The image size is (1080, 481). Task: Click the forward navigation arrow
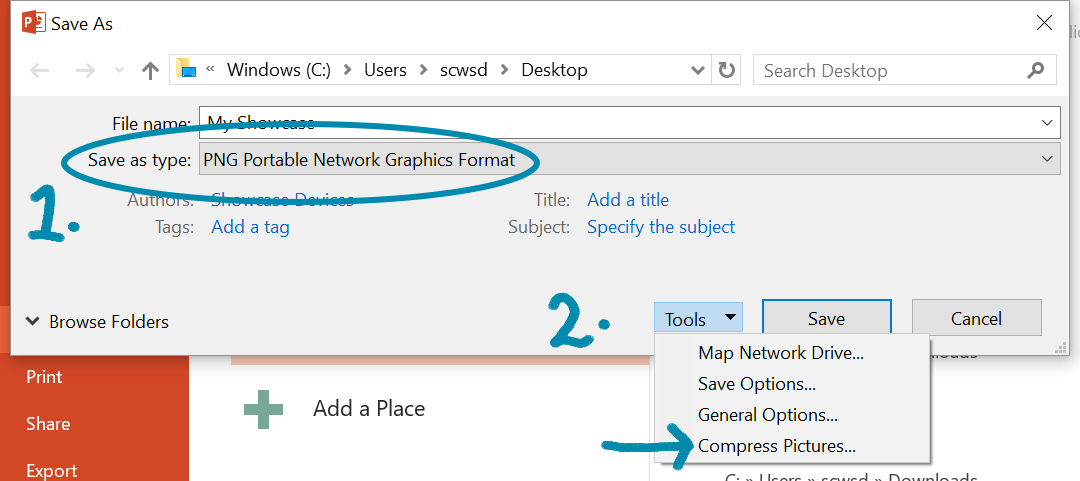click(85, 71)
